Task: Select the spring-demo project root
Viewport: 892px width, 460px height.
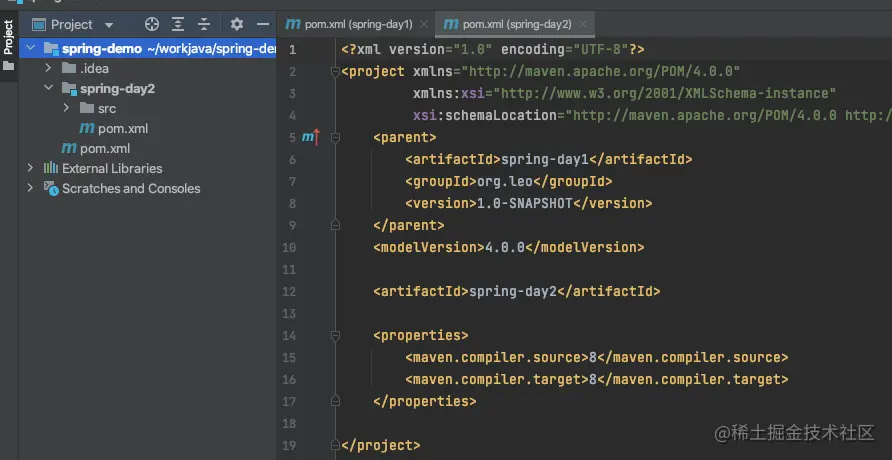Action: (x=148, y=48)
